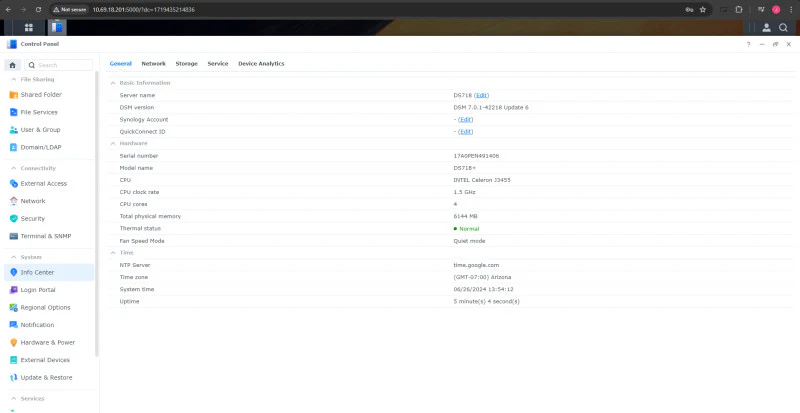Viewport: 800px width, 413px height.
Task: Open Terminal & SNMP settings
Action: pos(40,236)
